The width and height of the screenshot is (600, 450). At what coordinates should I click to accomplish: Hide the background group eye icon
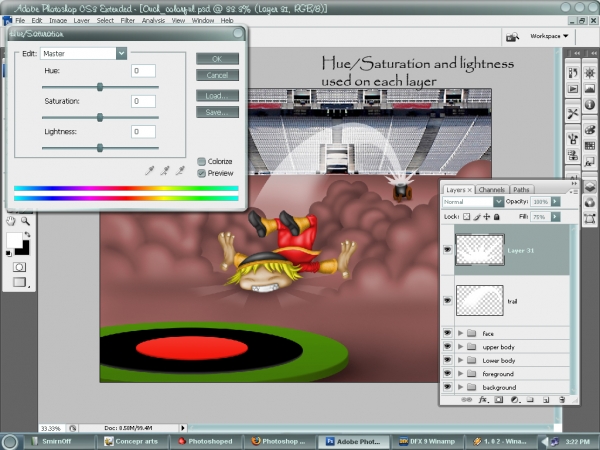(x=447, y=387)
